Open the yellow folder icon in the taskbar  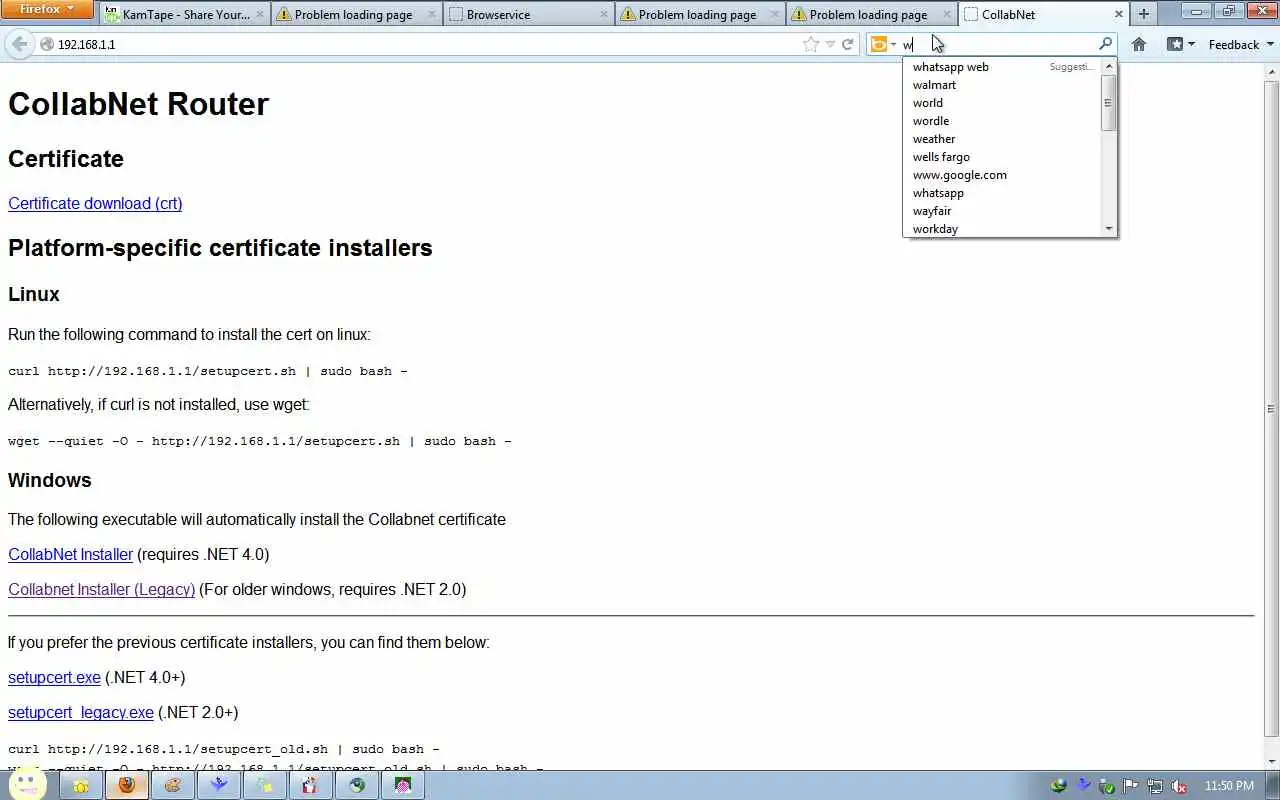click(x=81, y=785)
